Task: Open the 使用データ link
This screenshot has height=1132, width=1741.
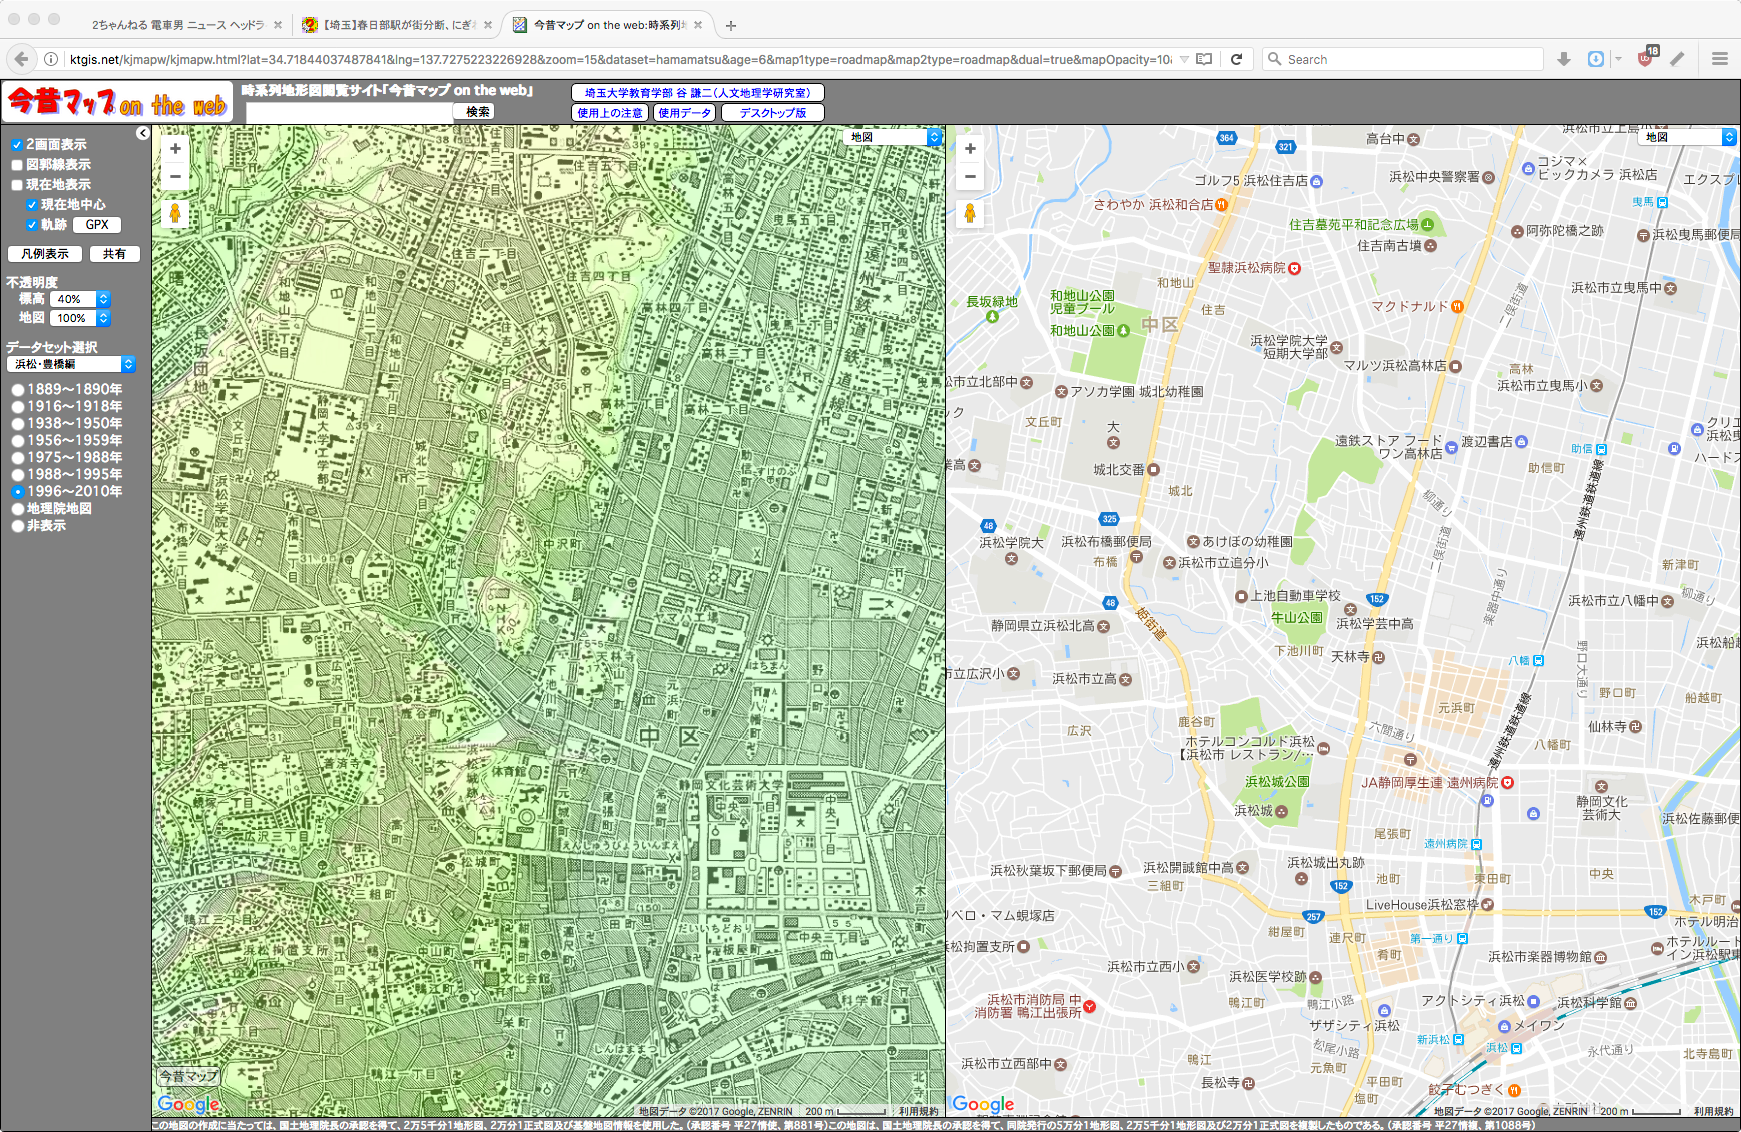Action: [x=684, y=113]
